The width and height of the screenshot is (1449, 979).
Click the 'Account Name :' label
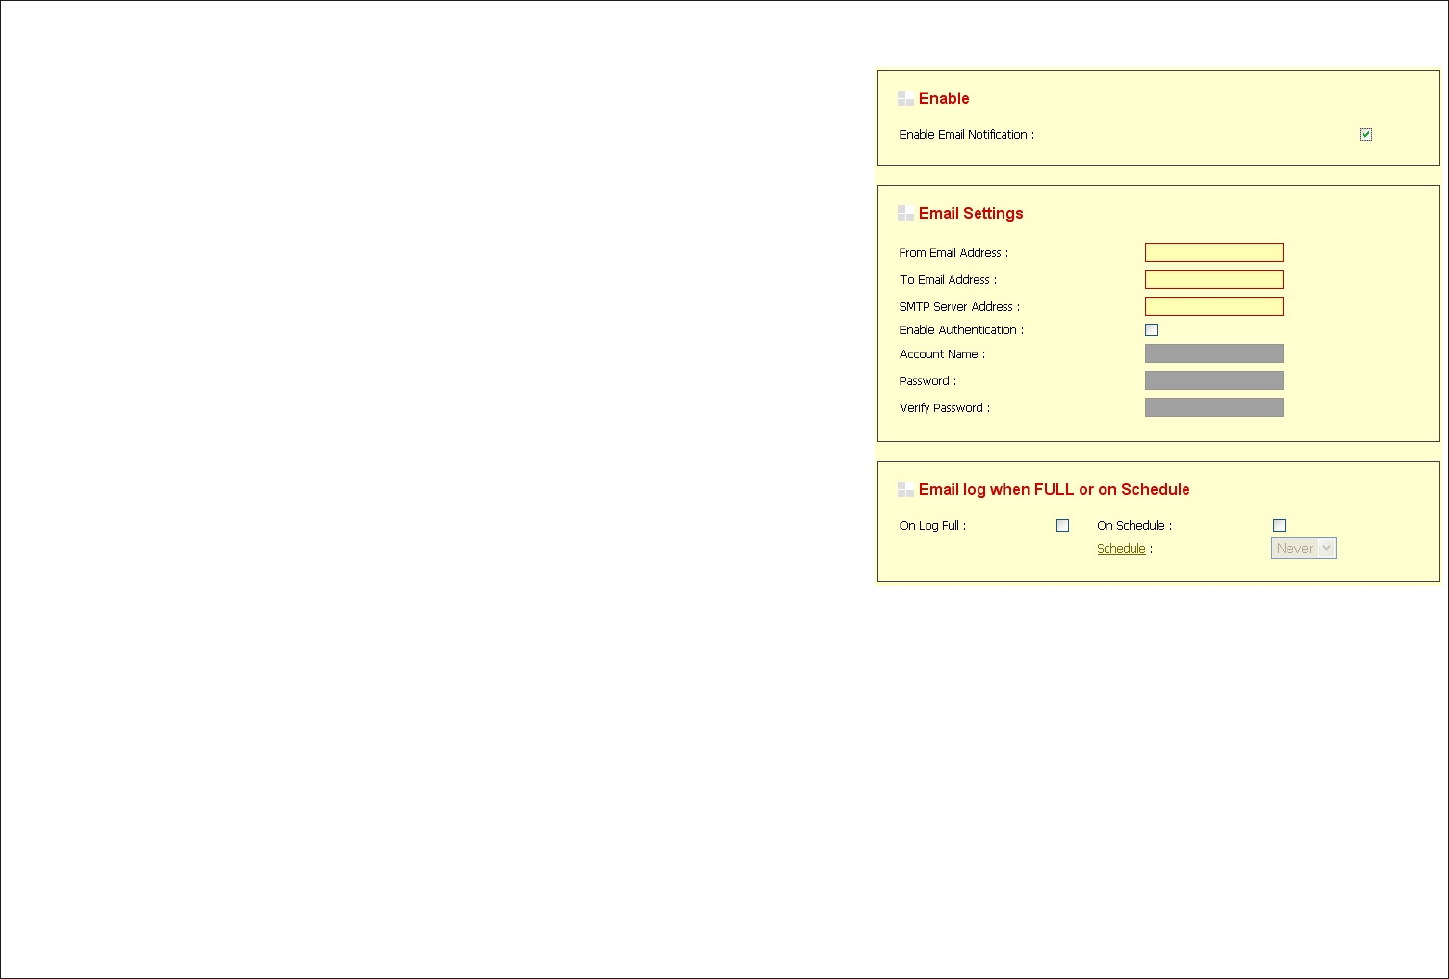942,354
